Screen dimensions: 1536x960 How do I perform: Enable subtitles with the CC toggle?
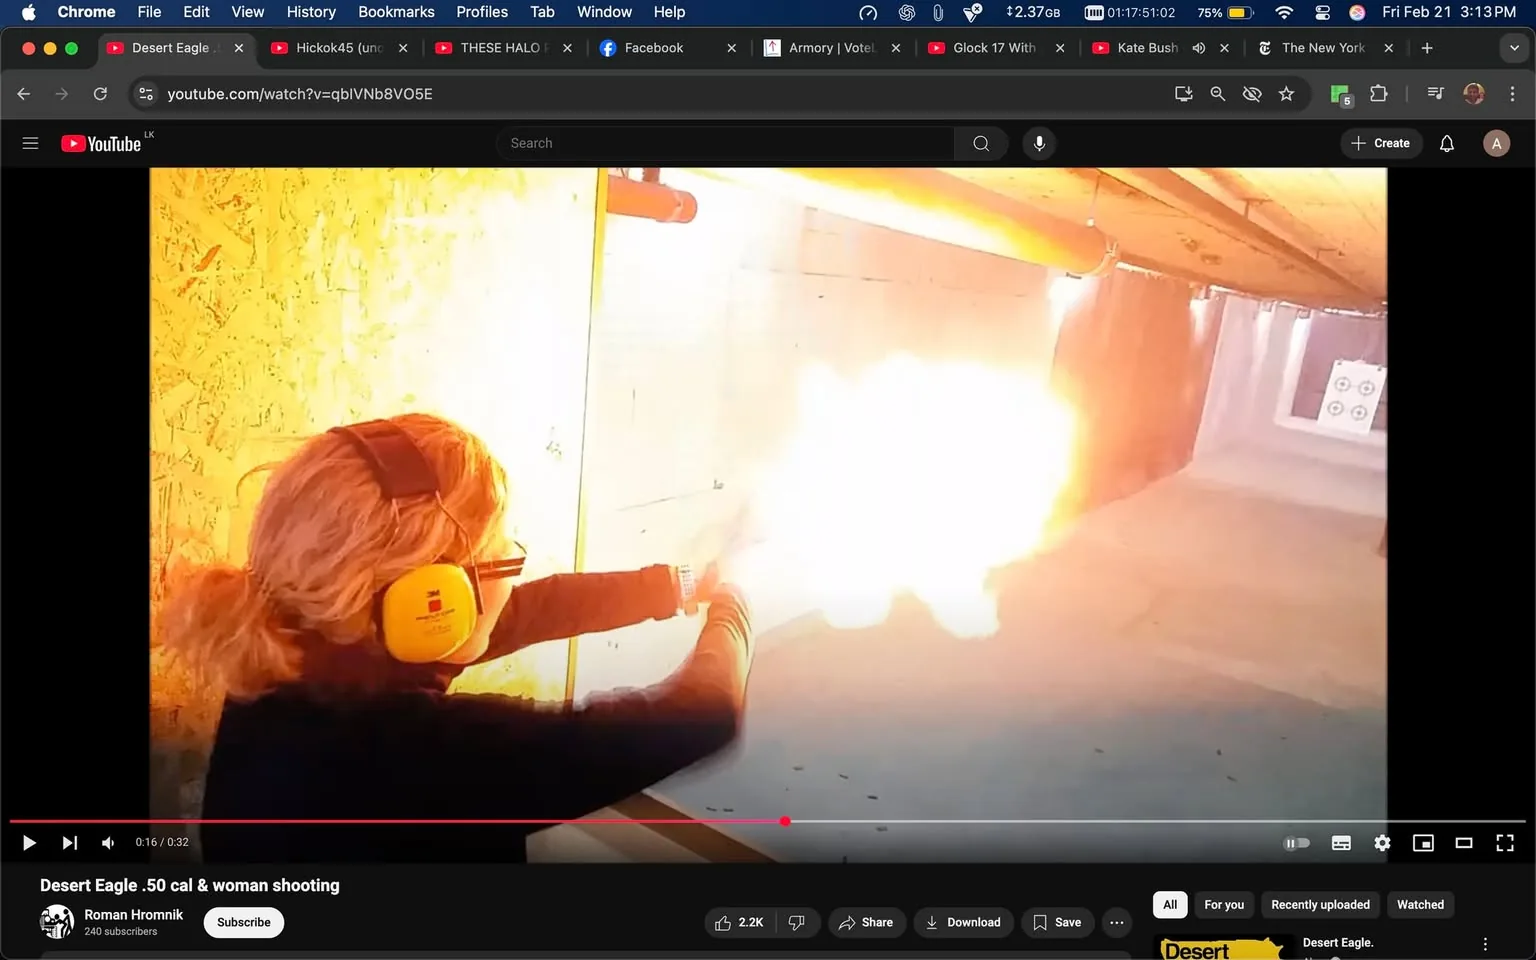click(1341, 843)
